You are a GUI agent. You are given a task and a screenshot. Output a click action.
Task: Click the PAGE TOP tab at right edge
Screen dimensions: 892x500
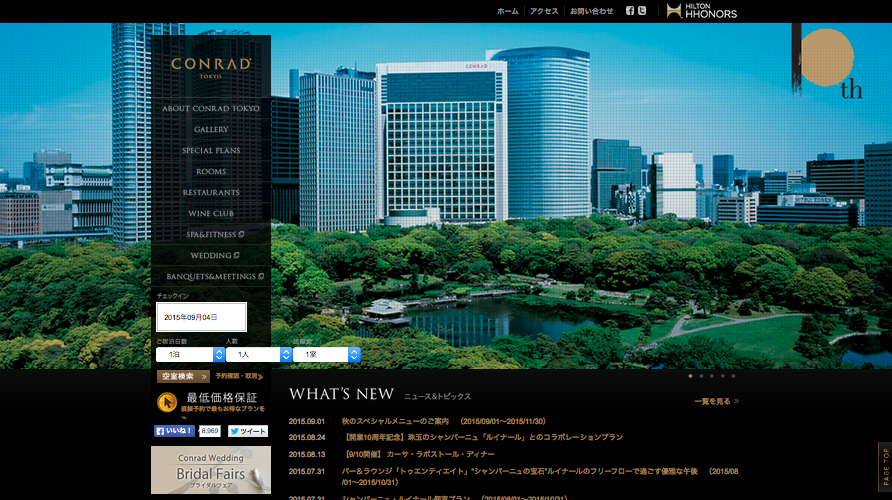pos(885,466)
